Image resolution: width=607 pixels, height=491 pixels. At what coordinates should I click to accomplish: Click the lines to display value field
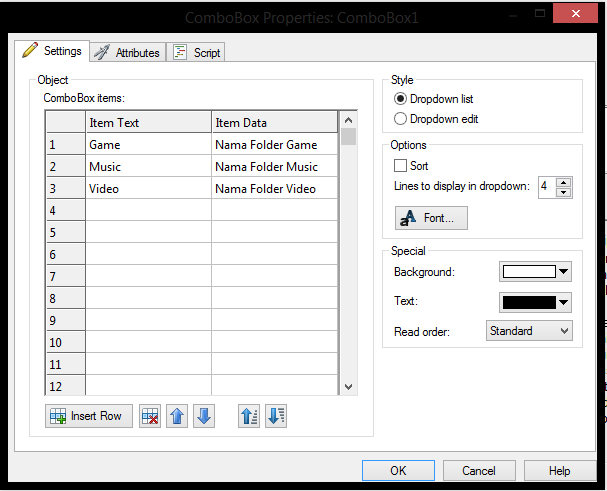click(x=547, y=187)
